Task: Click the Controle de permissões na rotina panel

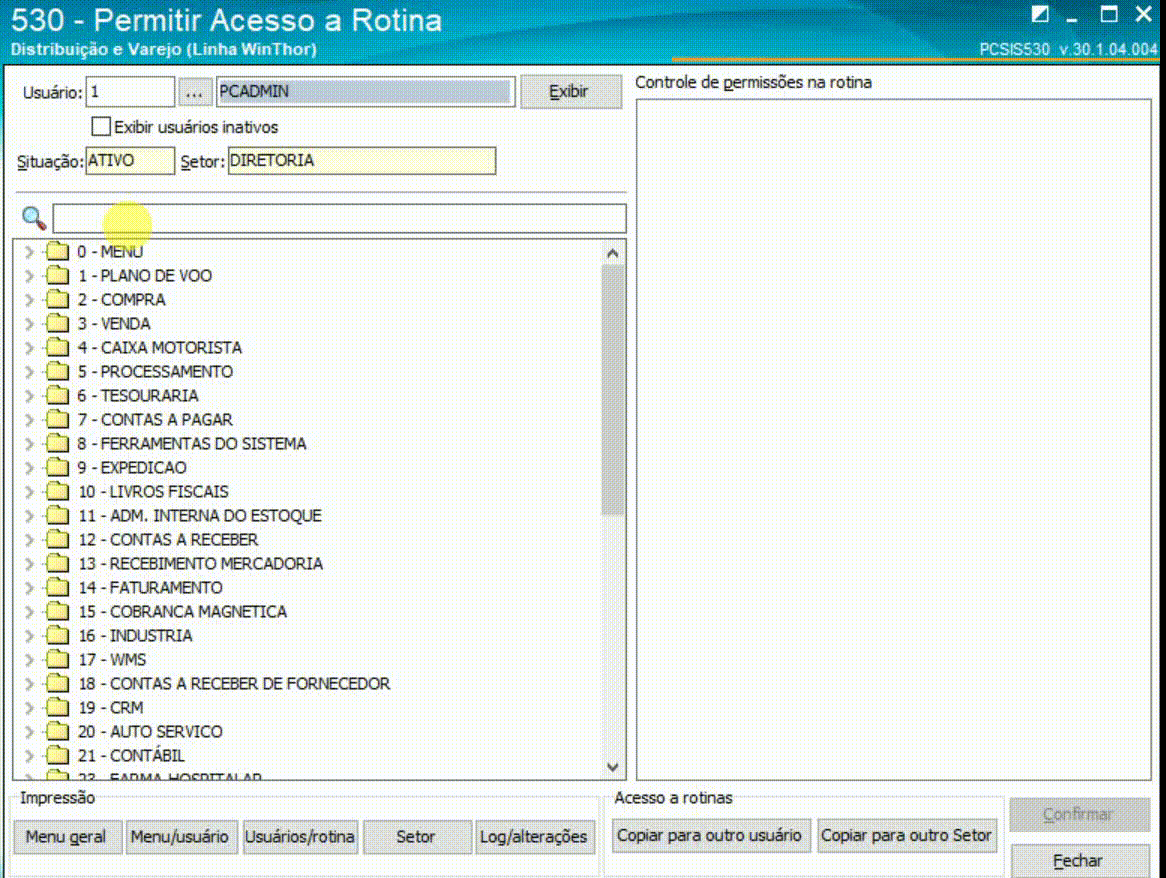Action: click(x=893, y=439)
